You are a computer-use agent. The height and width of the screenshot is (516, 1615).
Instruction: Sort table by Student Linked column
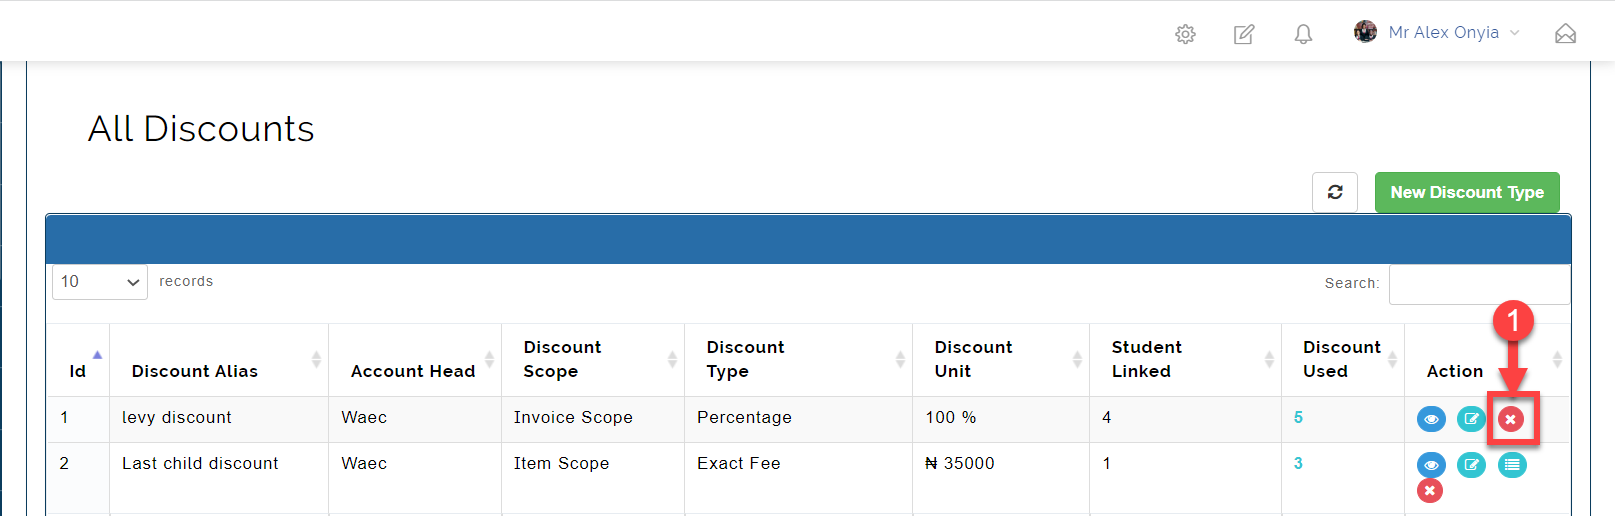1185,360
